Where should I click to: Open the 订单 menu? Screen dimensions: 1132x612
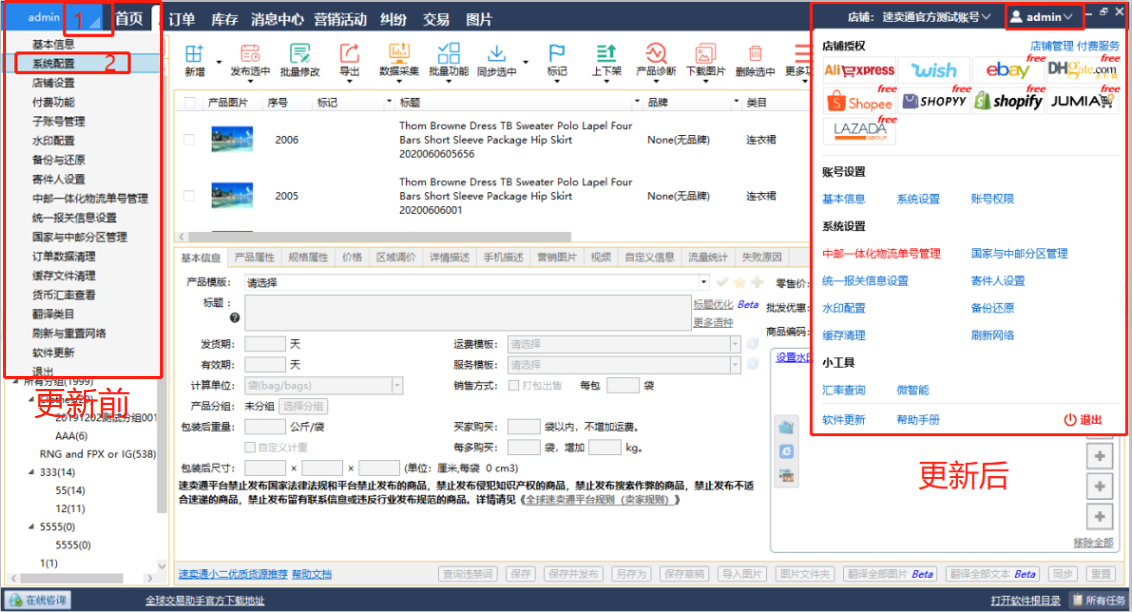pos(183,19)
